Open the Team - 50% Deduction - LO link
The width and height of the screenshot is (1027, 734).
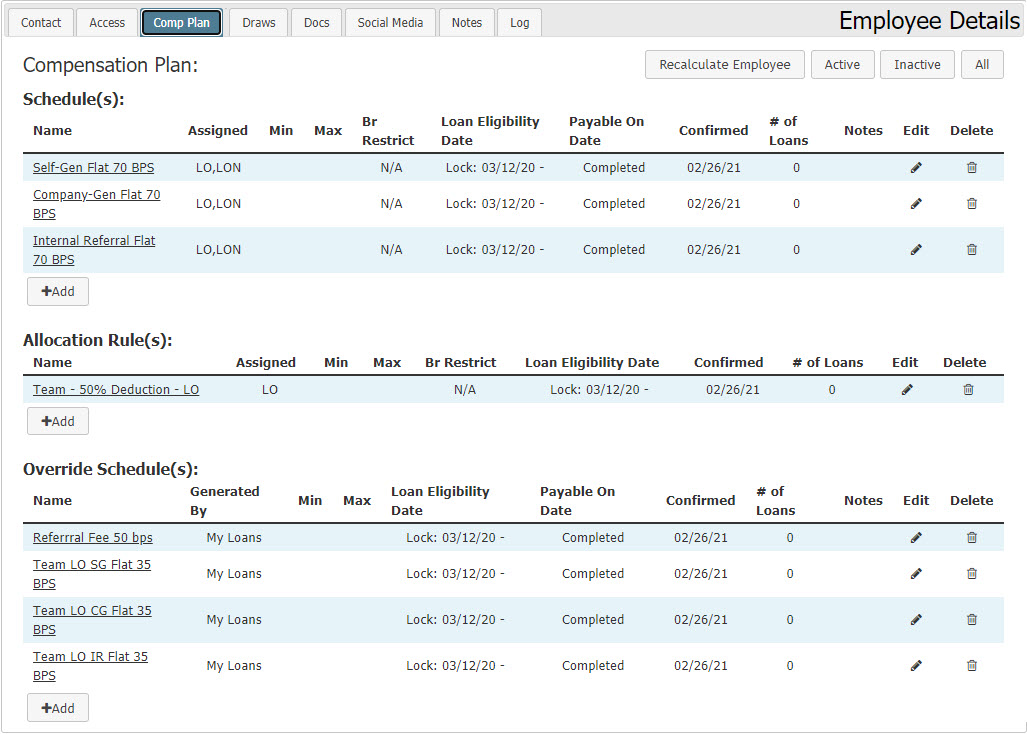click(x=116, y=390)
